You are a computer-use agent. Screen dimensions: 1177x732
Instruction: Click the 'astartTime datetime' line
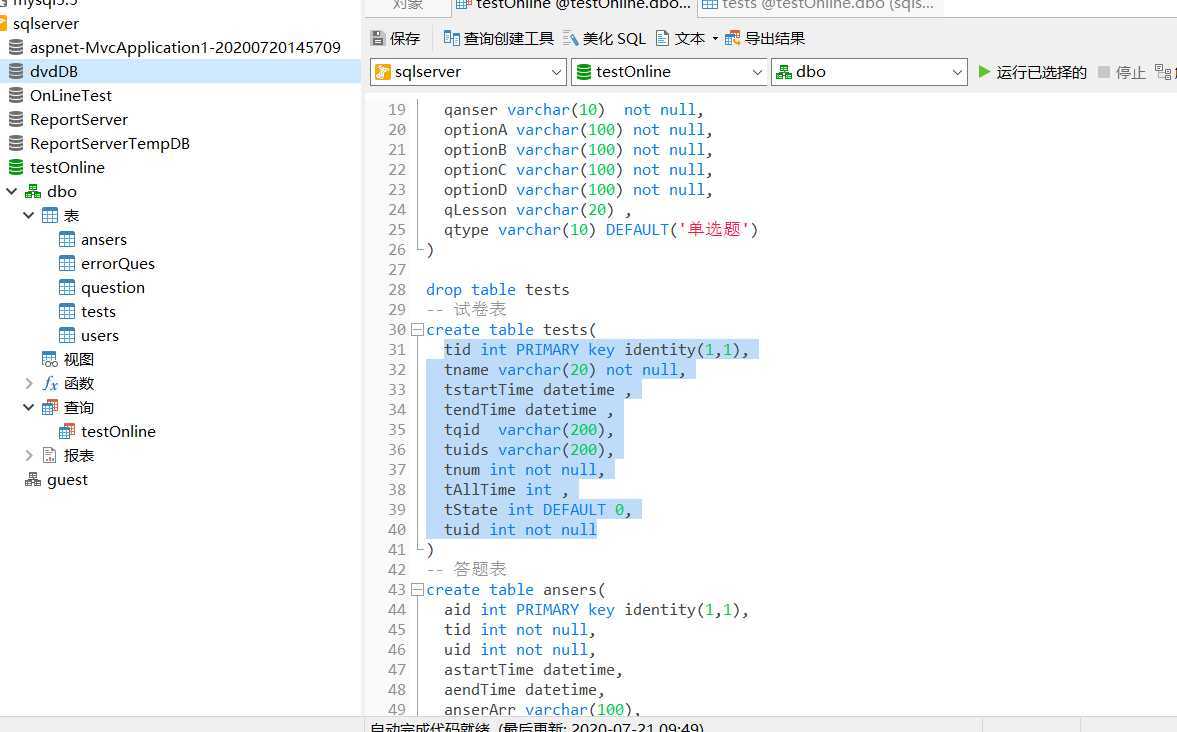[533, 670]
